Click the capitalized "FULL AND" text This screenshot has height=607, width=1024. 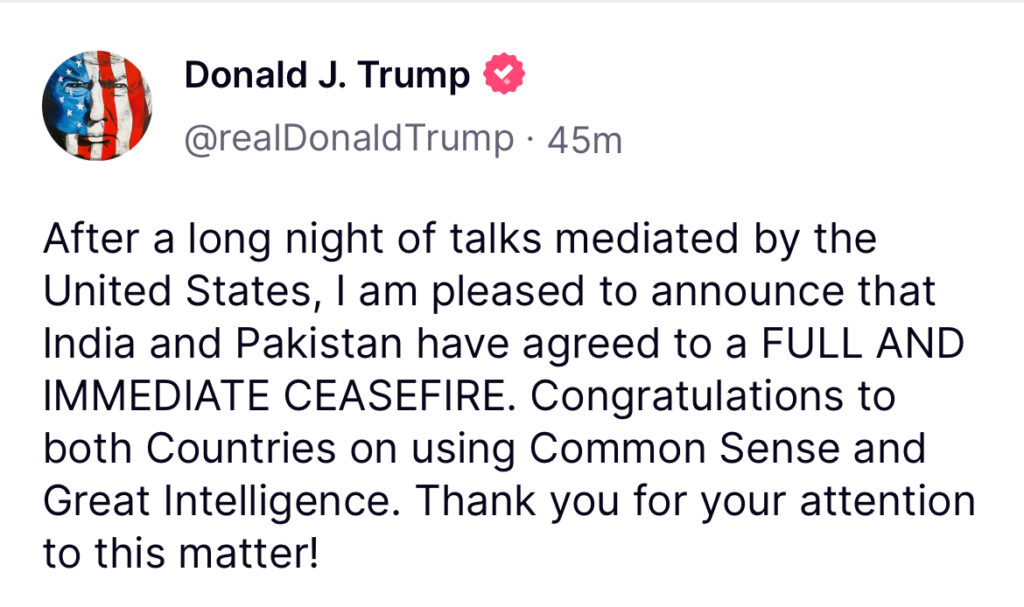point(863,344)
